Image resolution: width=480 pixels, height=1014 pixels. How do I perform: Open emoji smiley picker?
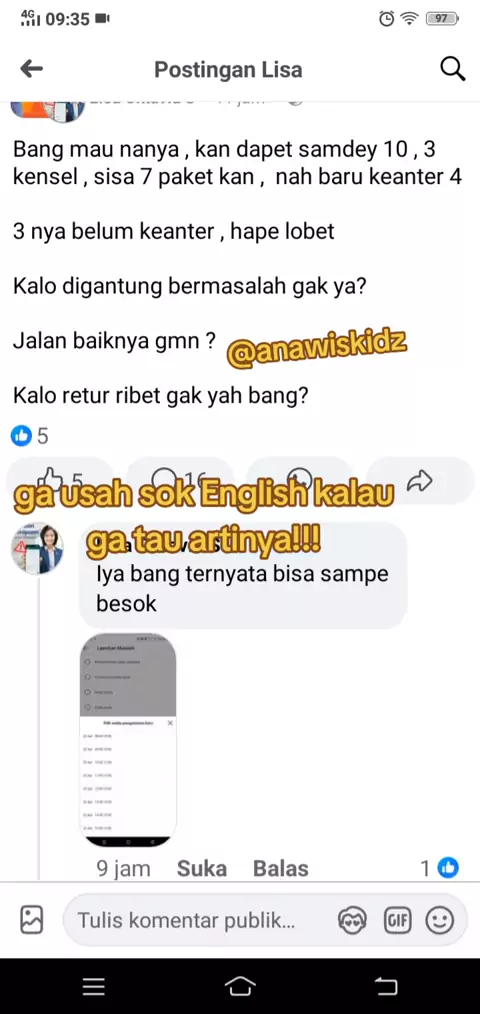click(x=439, y=920)
